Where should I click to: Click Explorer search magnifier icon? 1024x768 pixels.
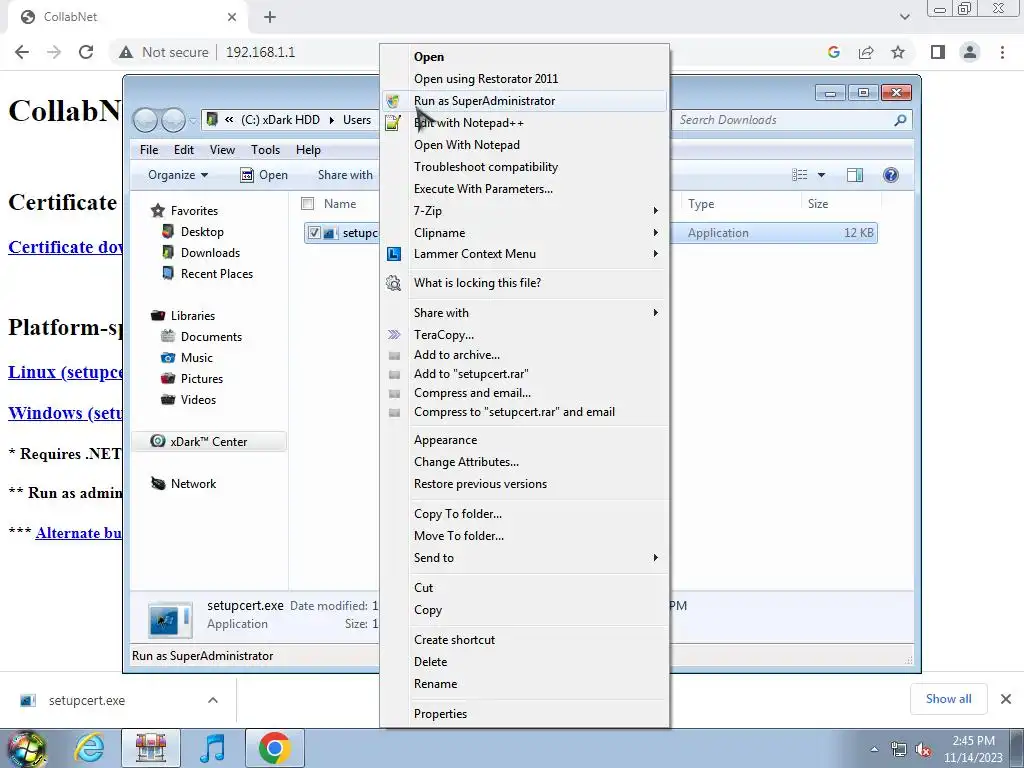point(900,120)
